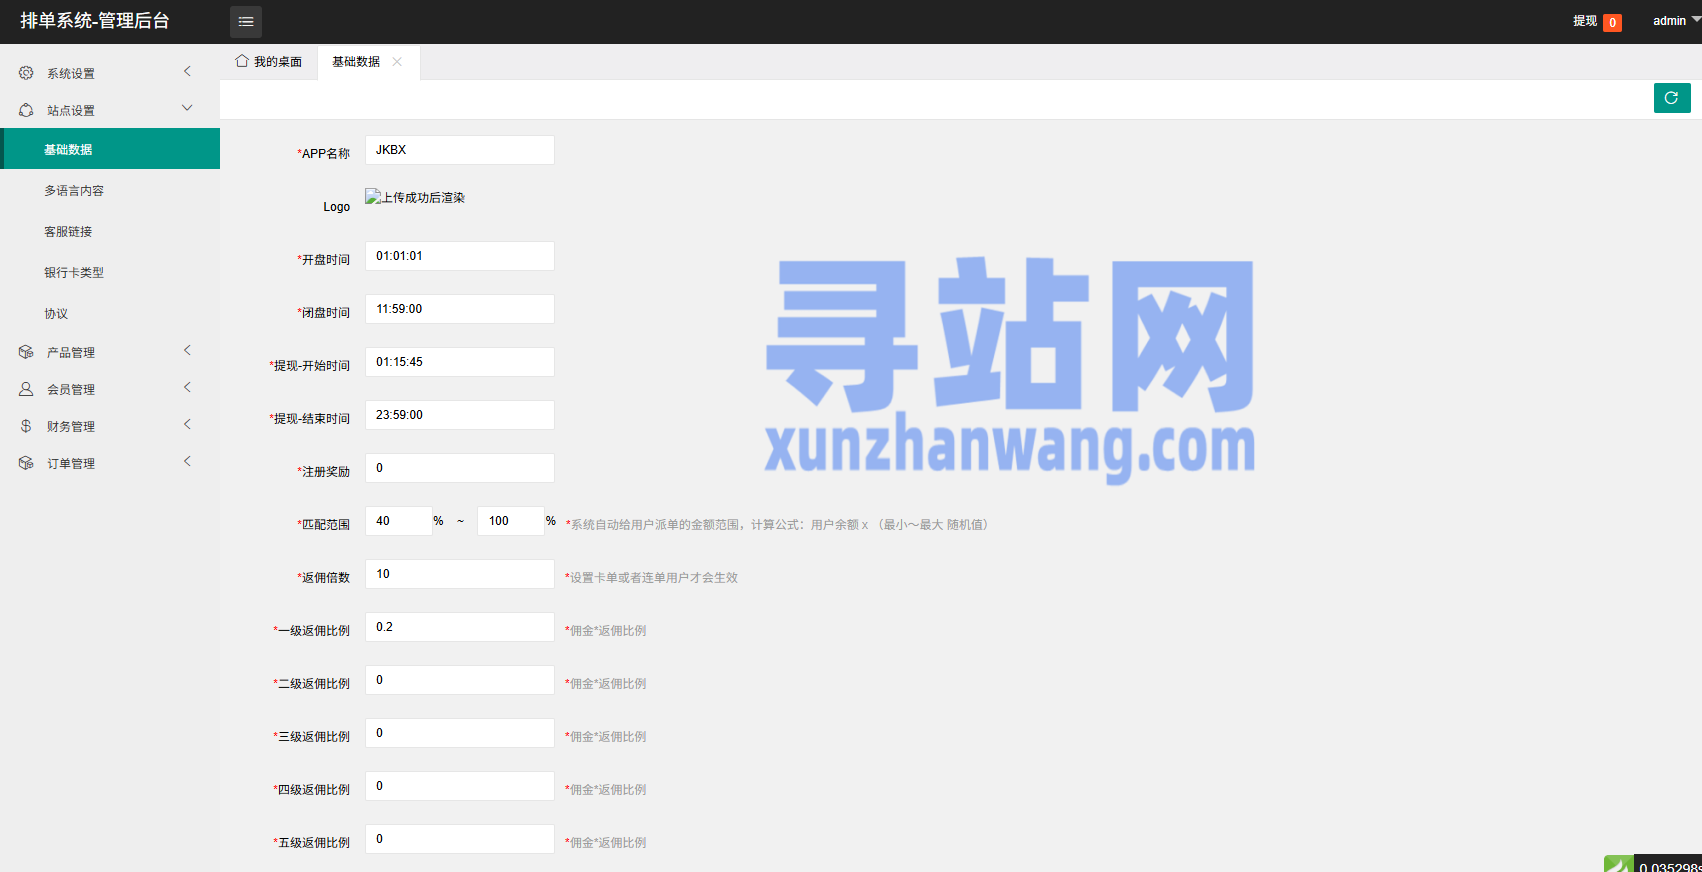
Task: Expand the 财务管理 menu chevron
Action: pyautogui.click(x=187, y=424)
